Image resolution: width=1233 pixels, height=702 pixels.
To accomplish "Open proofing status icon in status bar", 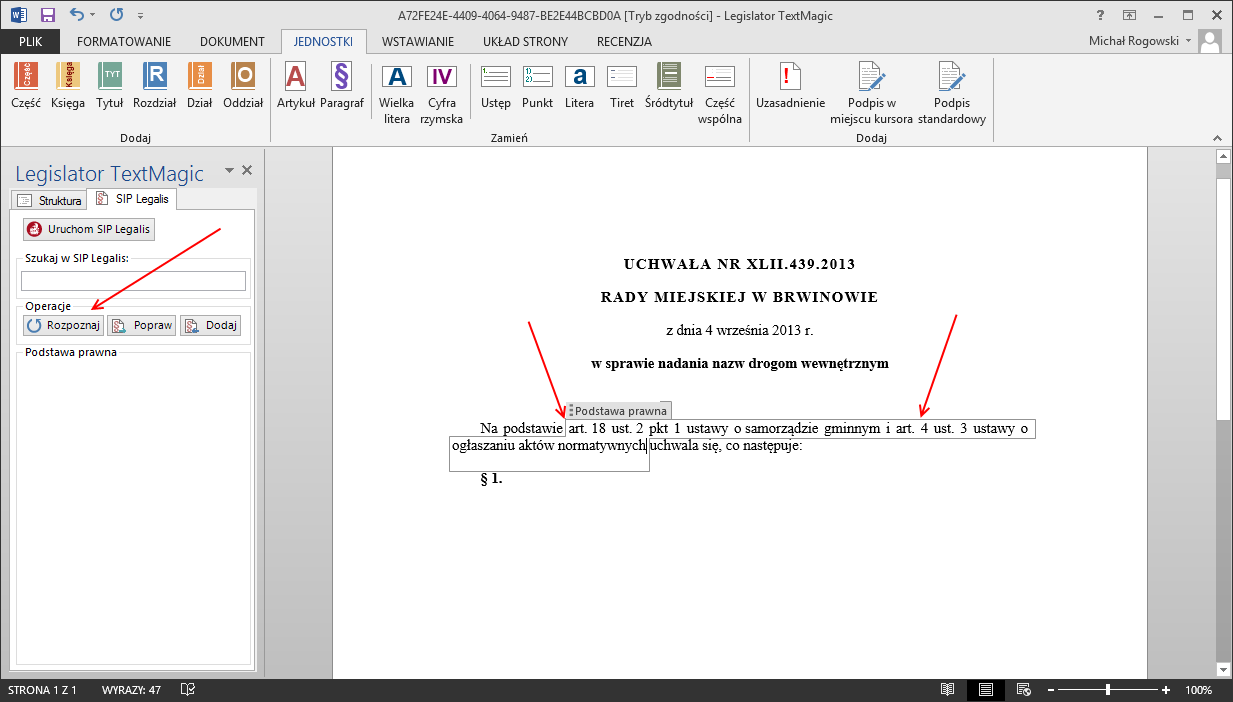I will tap(186, 690).
